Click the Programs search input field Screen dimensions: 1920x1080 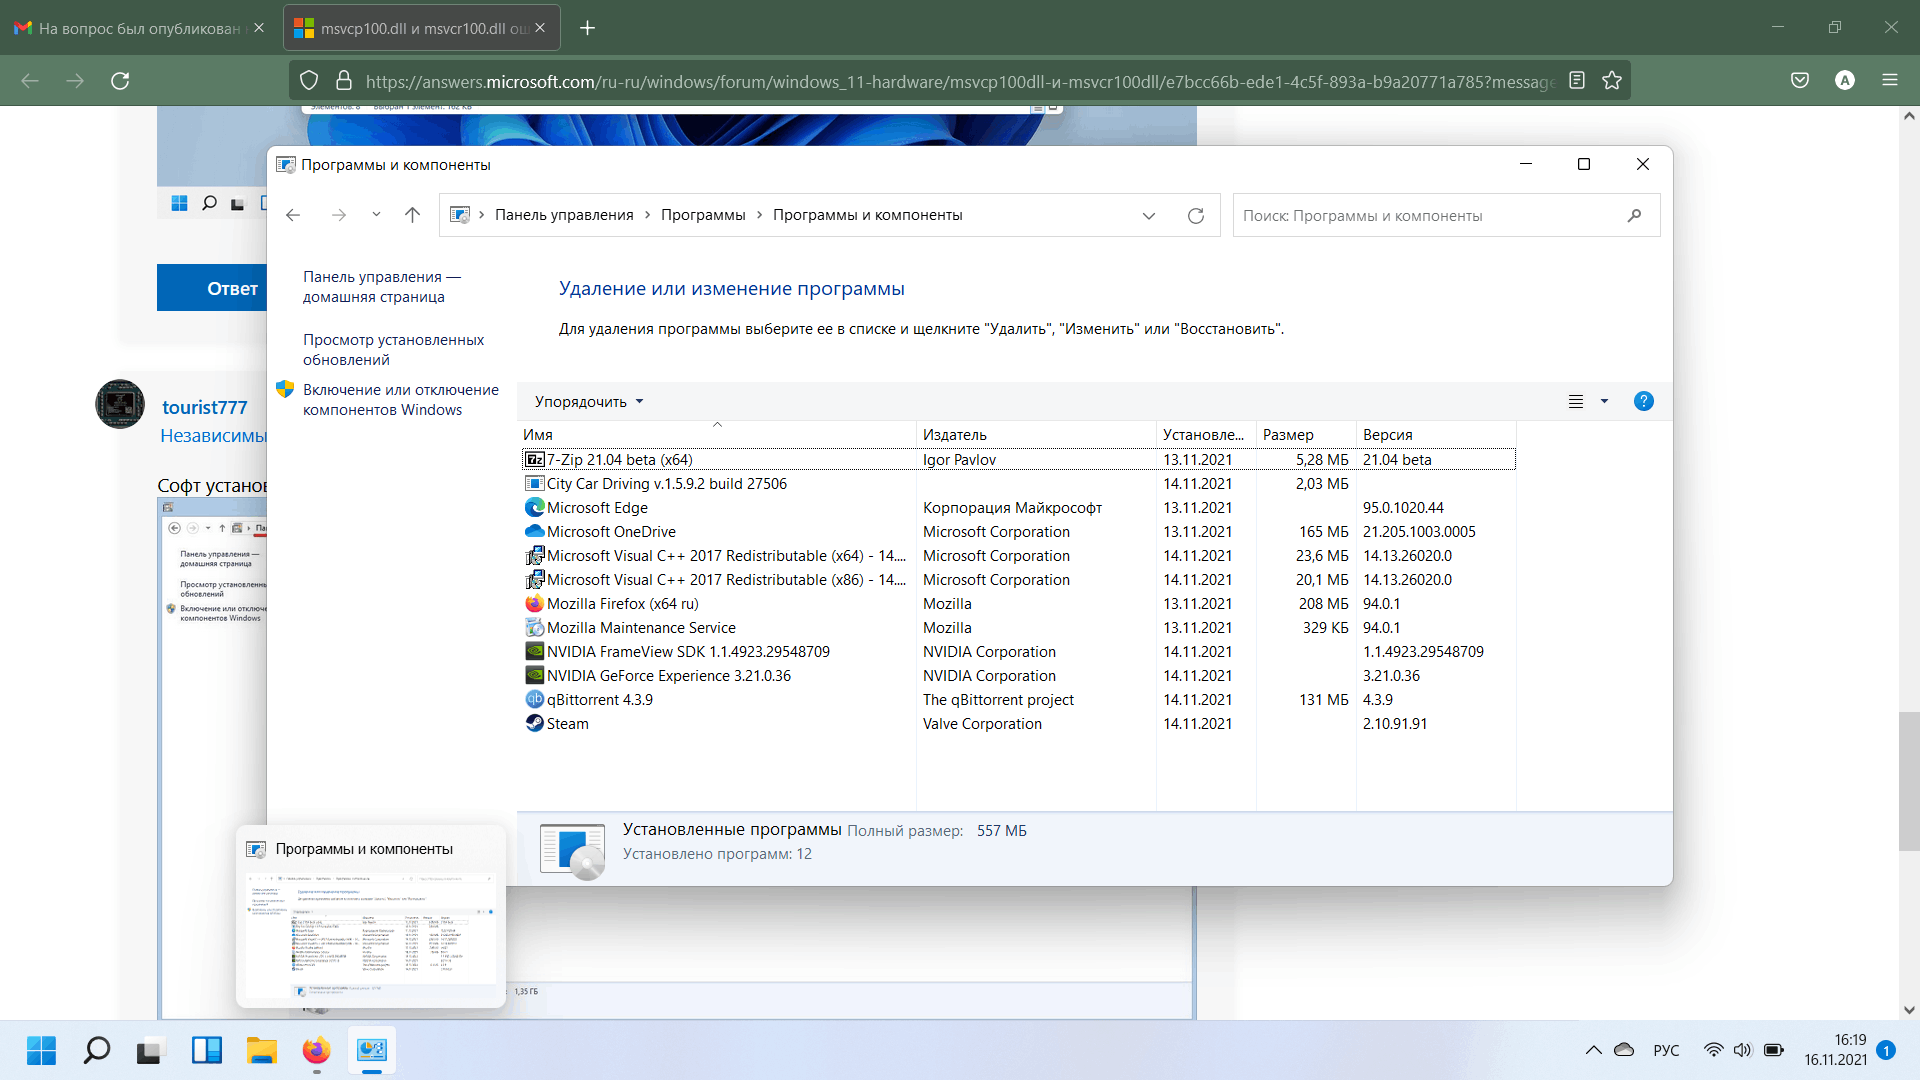click(1430, 216)
